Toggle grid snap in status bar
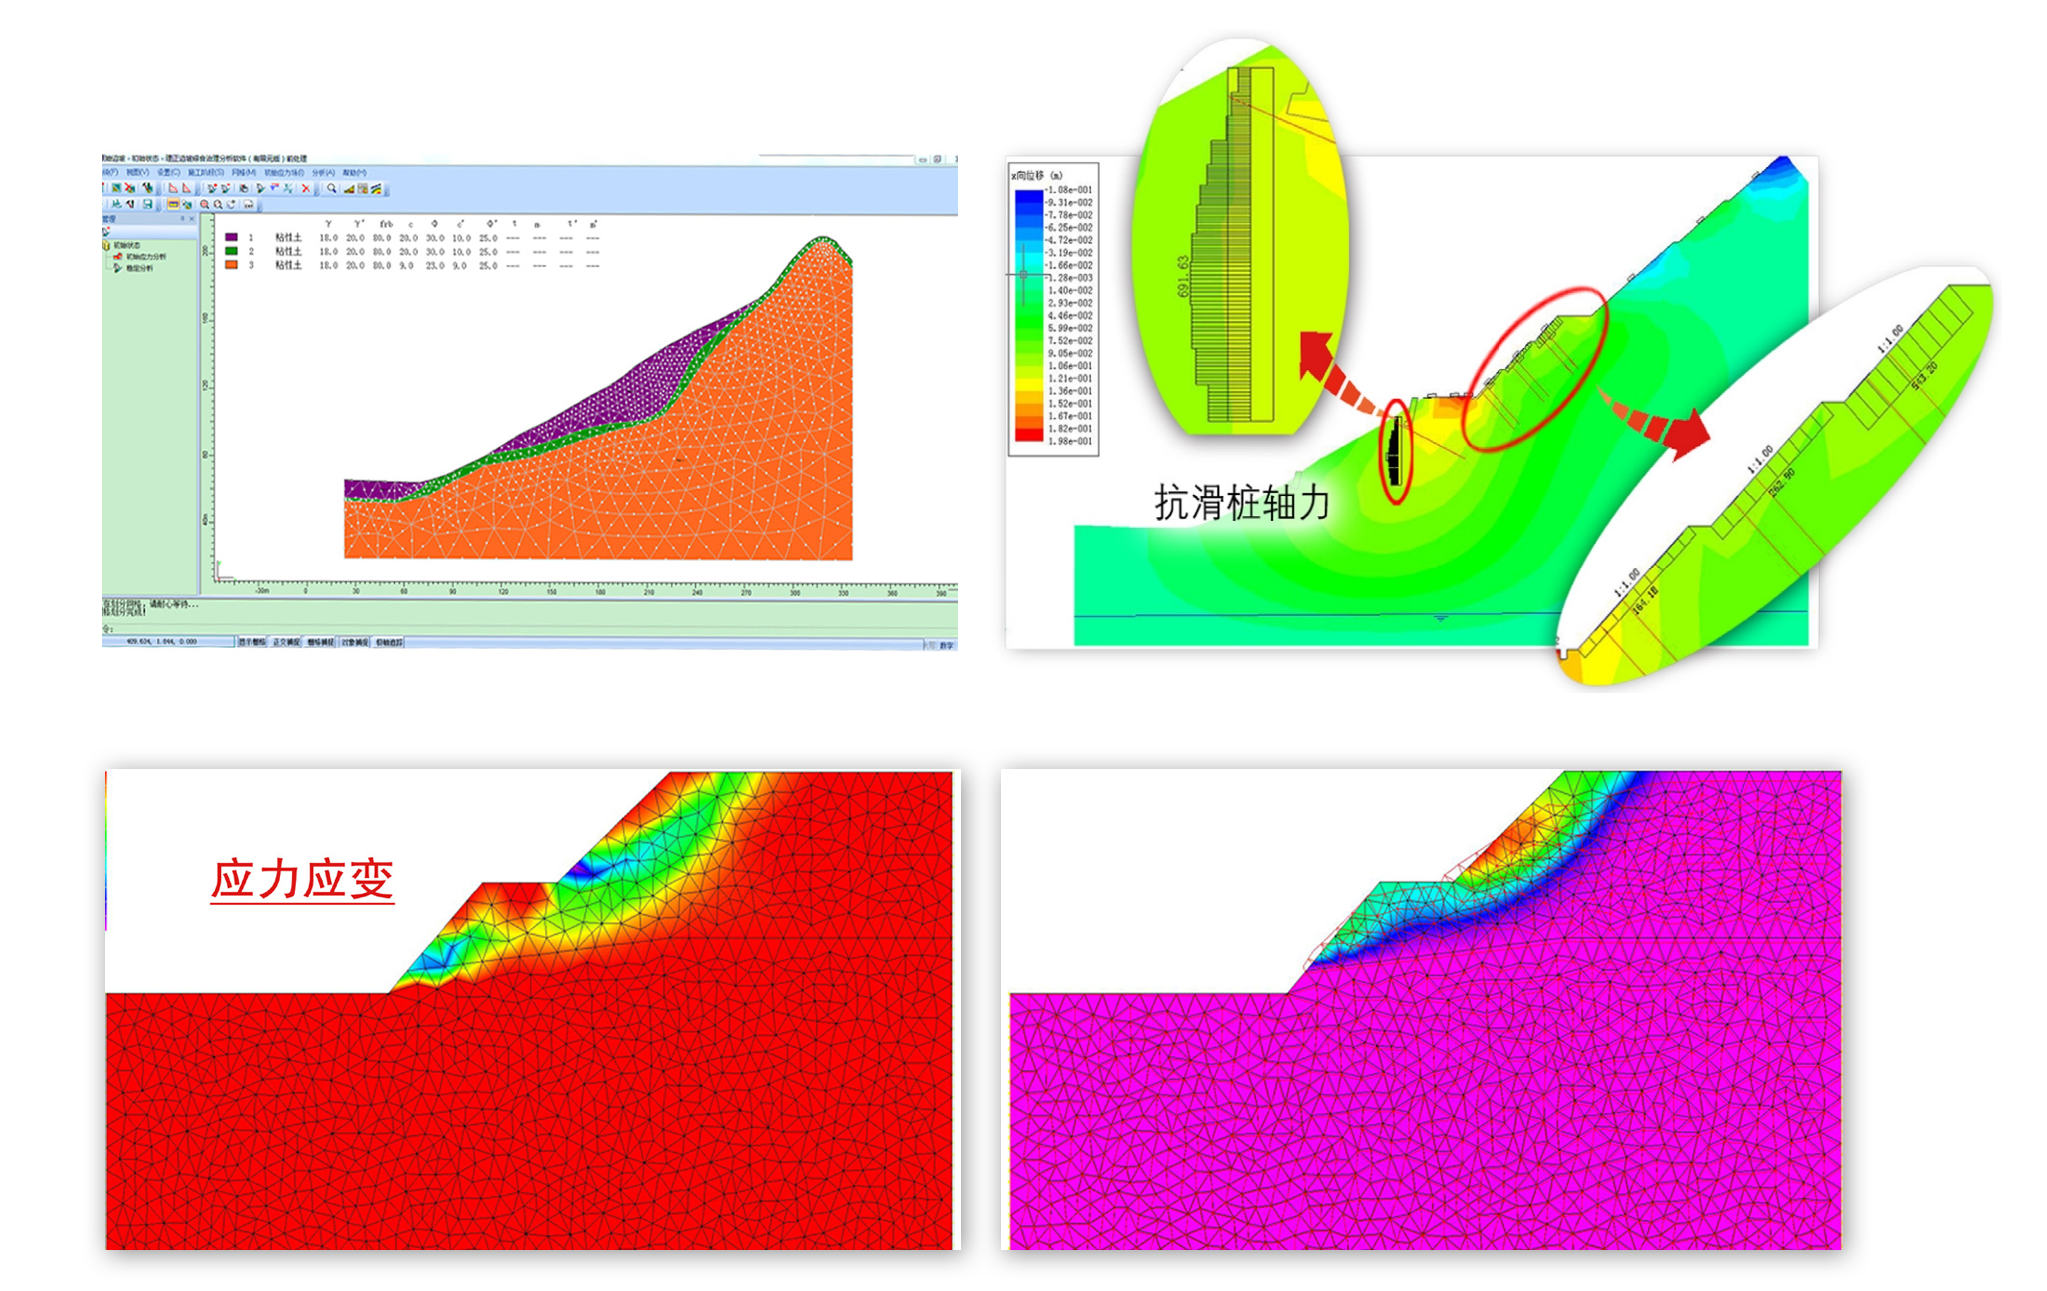2047x1291 pixels. pyautogui.click(x=320, y=642)
